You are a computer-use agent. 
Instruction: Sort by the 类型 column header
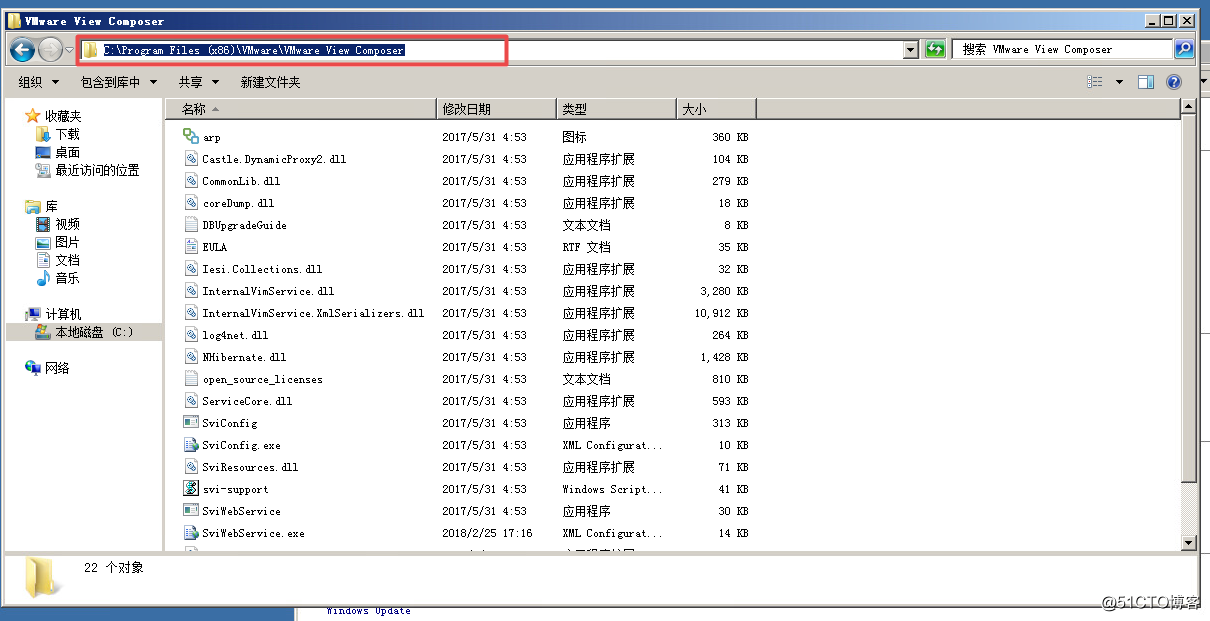617,109
